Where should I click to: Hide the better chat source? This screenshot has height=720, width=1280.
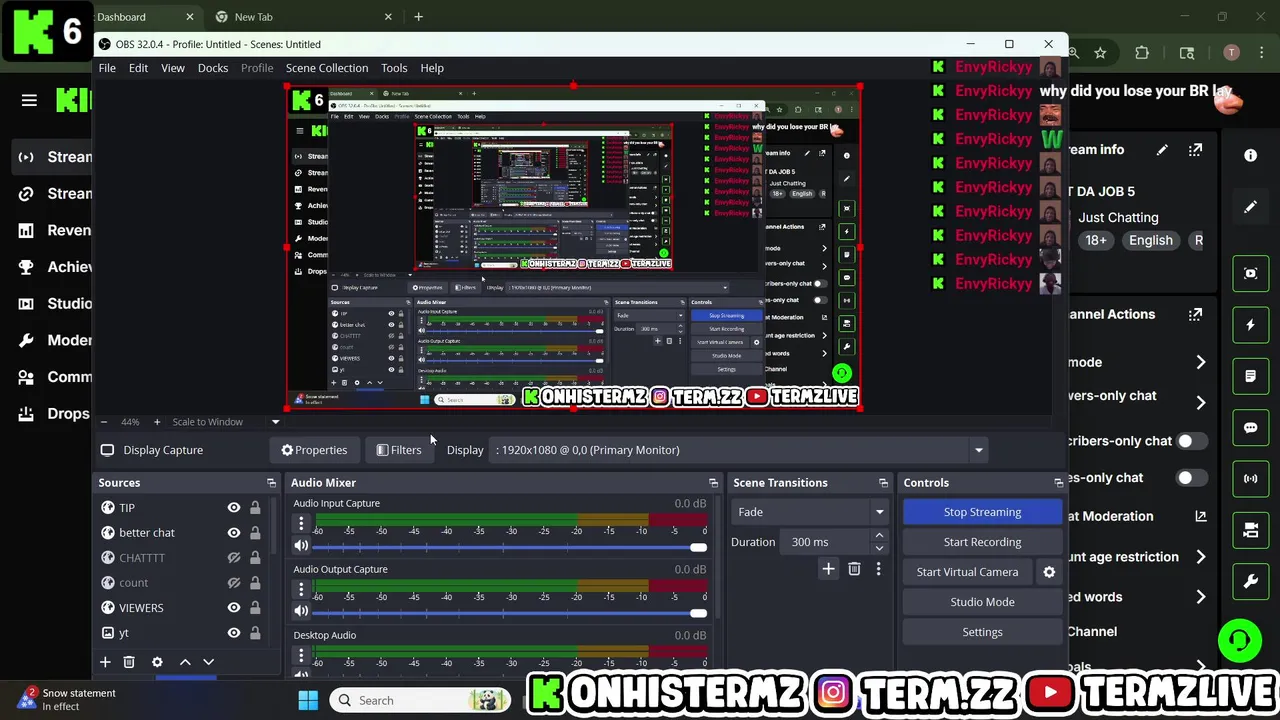[x=234, y=533]
